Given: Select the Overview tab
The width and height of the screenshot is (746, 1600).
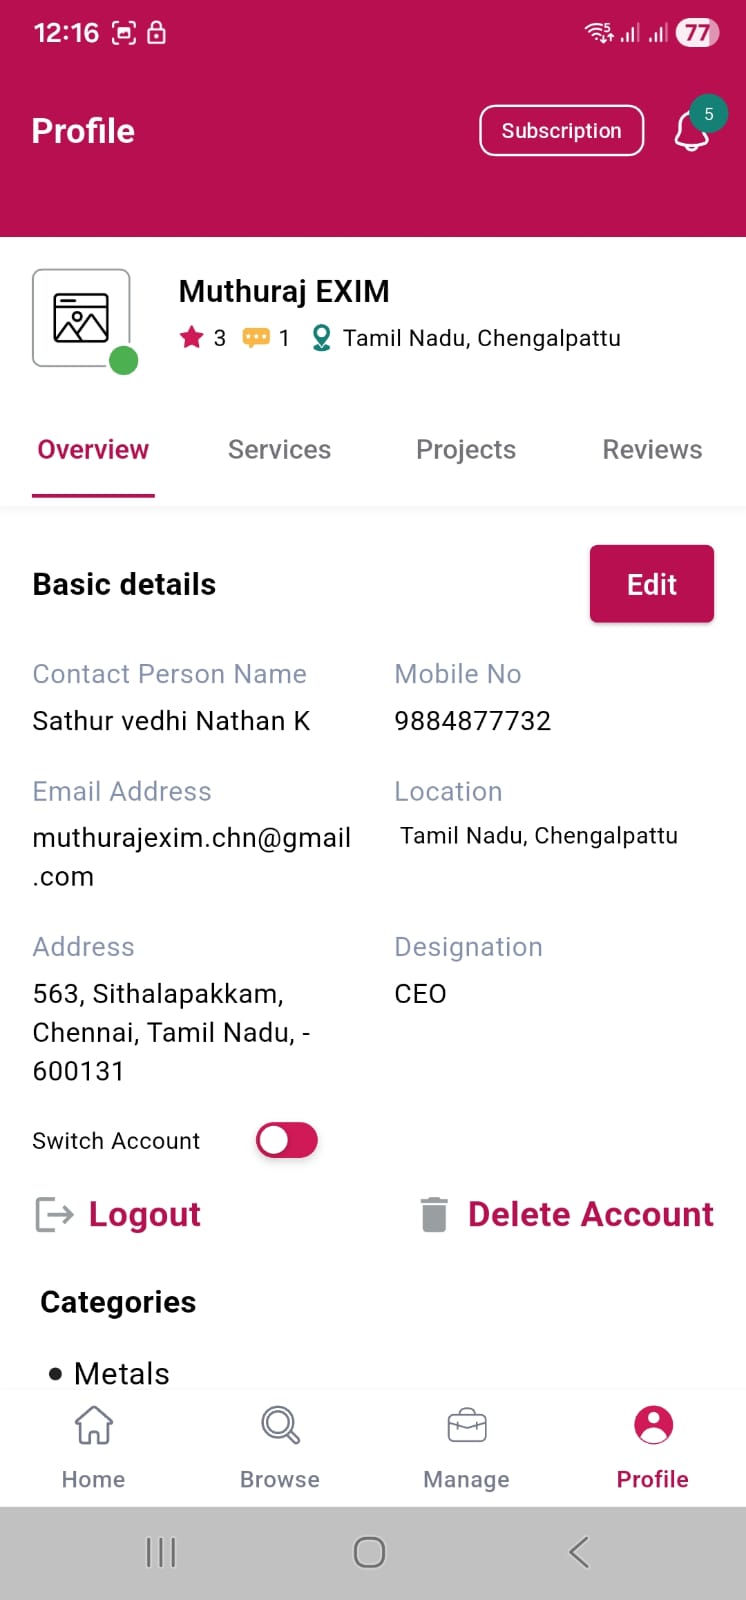Looking at the screenshot, I should (93, 450).
